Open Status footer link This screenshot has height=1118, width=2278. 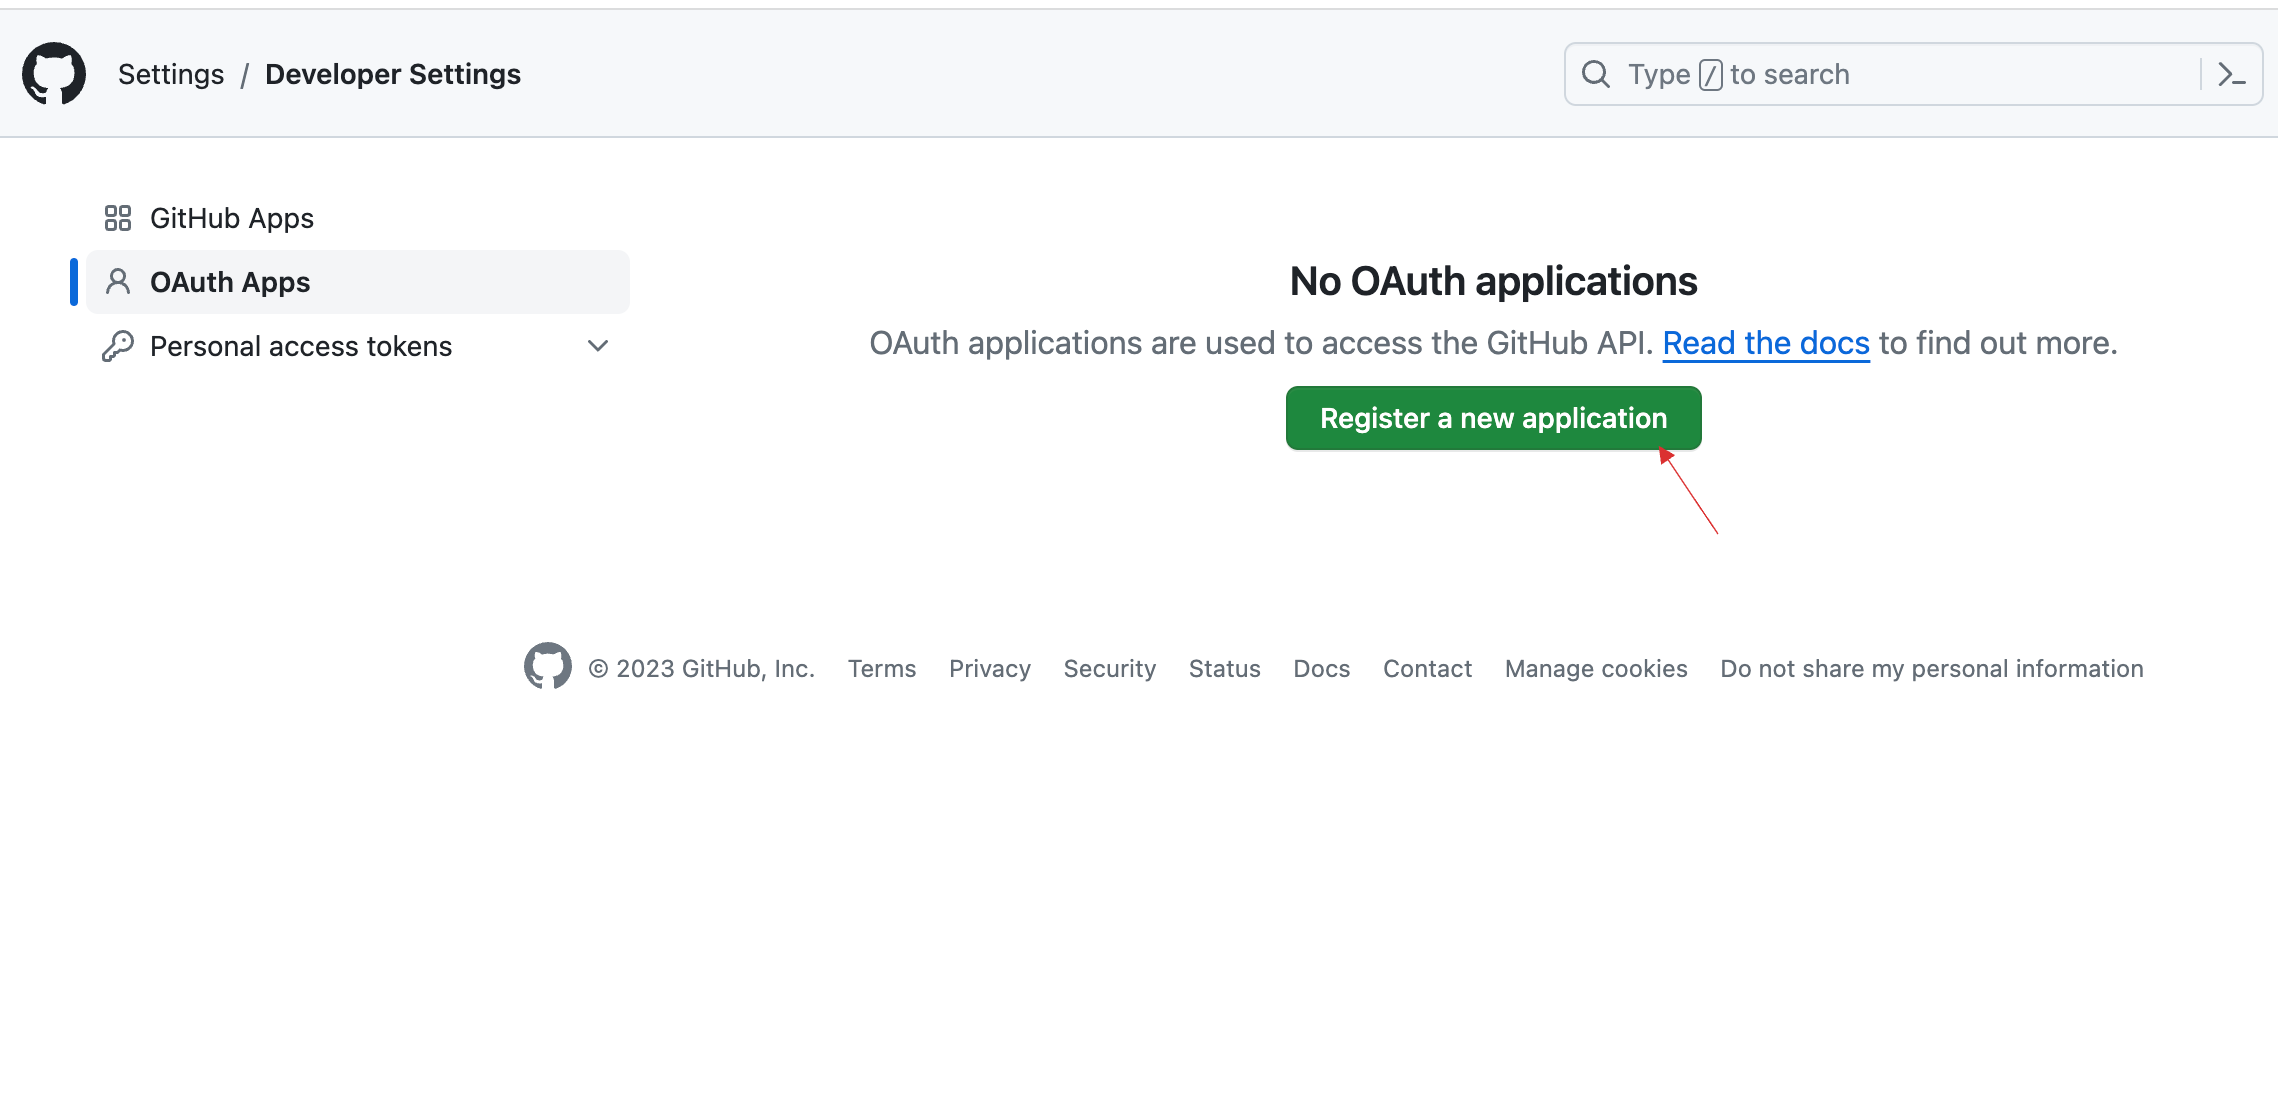click(1225, 668)
